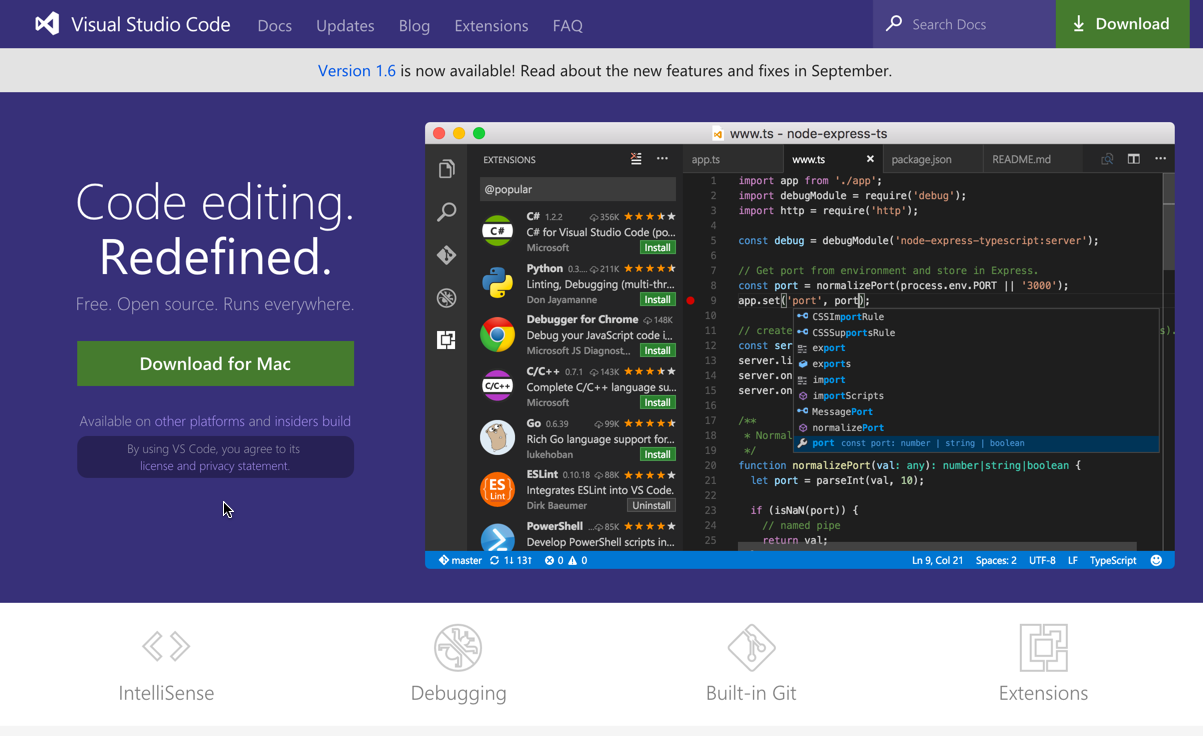Click the Built-in Git feature icon

(751, 647)
